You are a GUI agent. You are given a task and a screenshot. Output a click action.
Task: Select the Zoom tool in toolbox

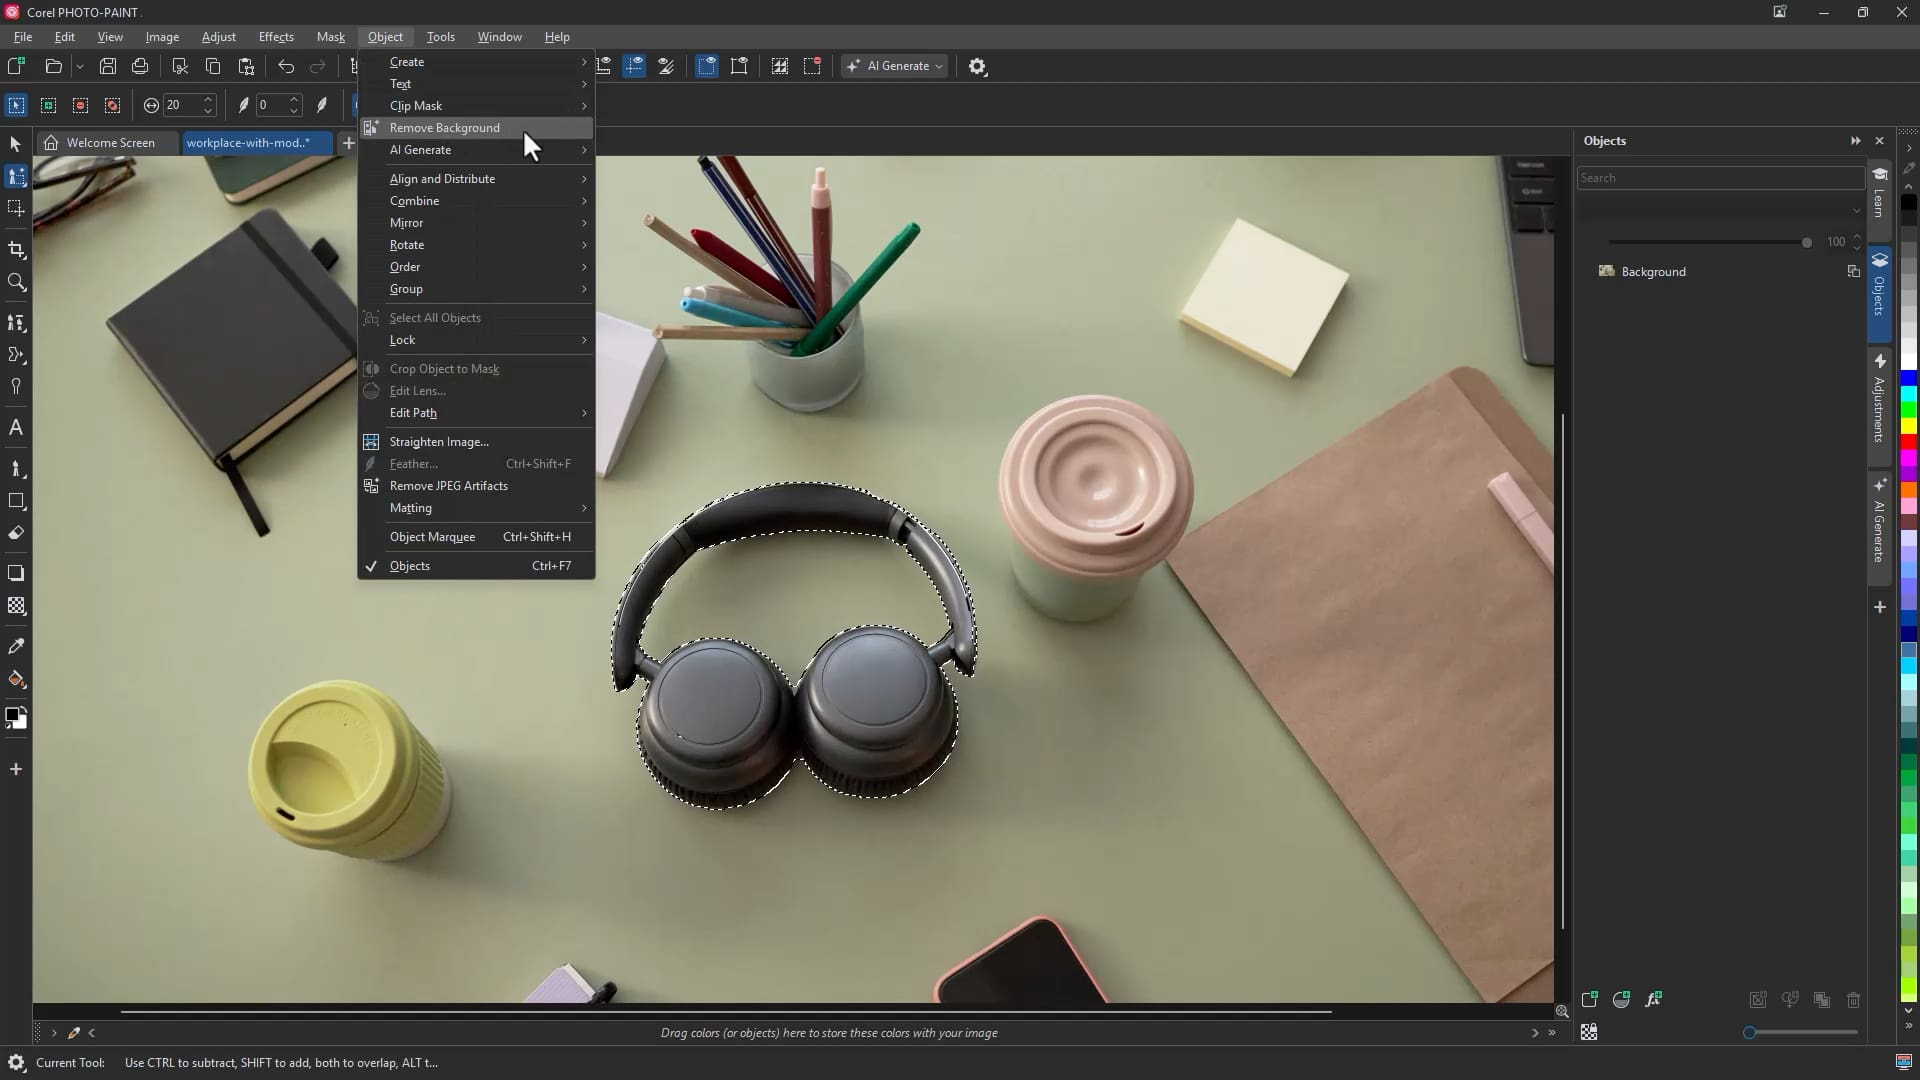coord(16,283)
